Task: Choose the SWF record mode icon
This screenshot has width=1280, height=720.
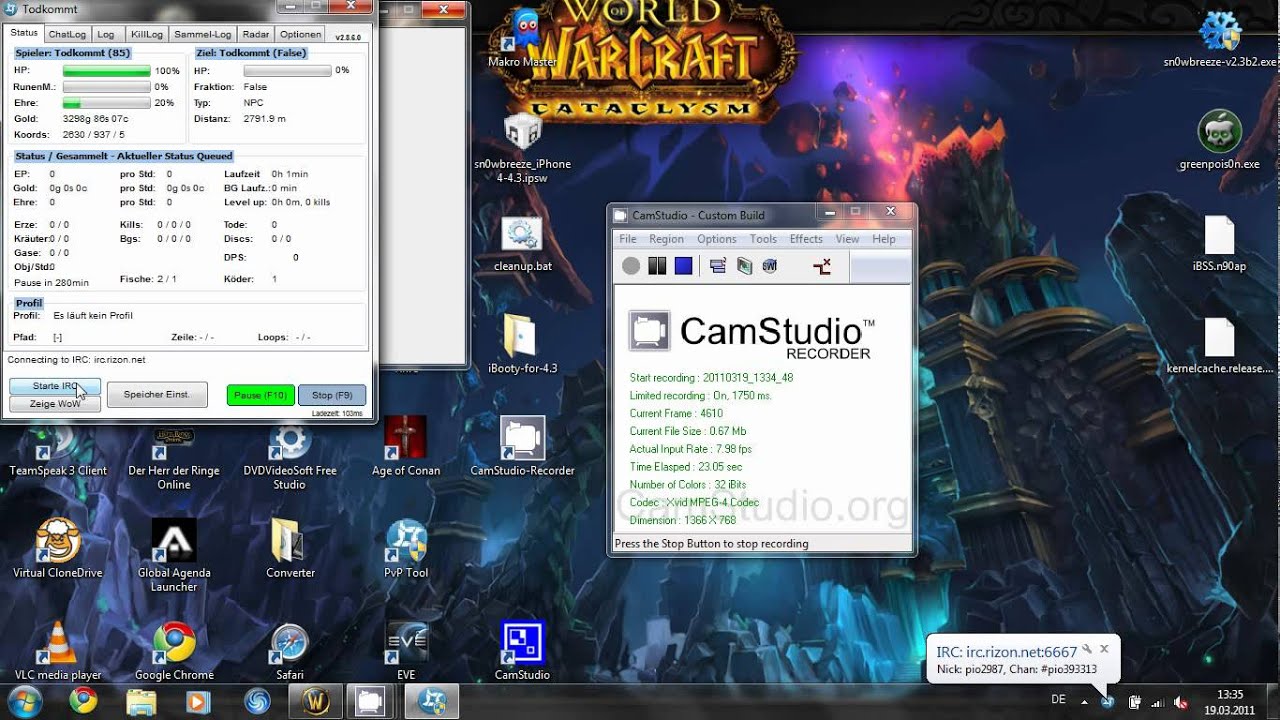Action: click(769, 266)
